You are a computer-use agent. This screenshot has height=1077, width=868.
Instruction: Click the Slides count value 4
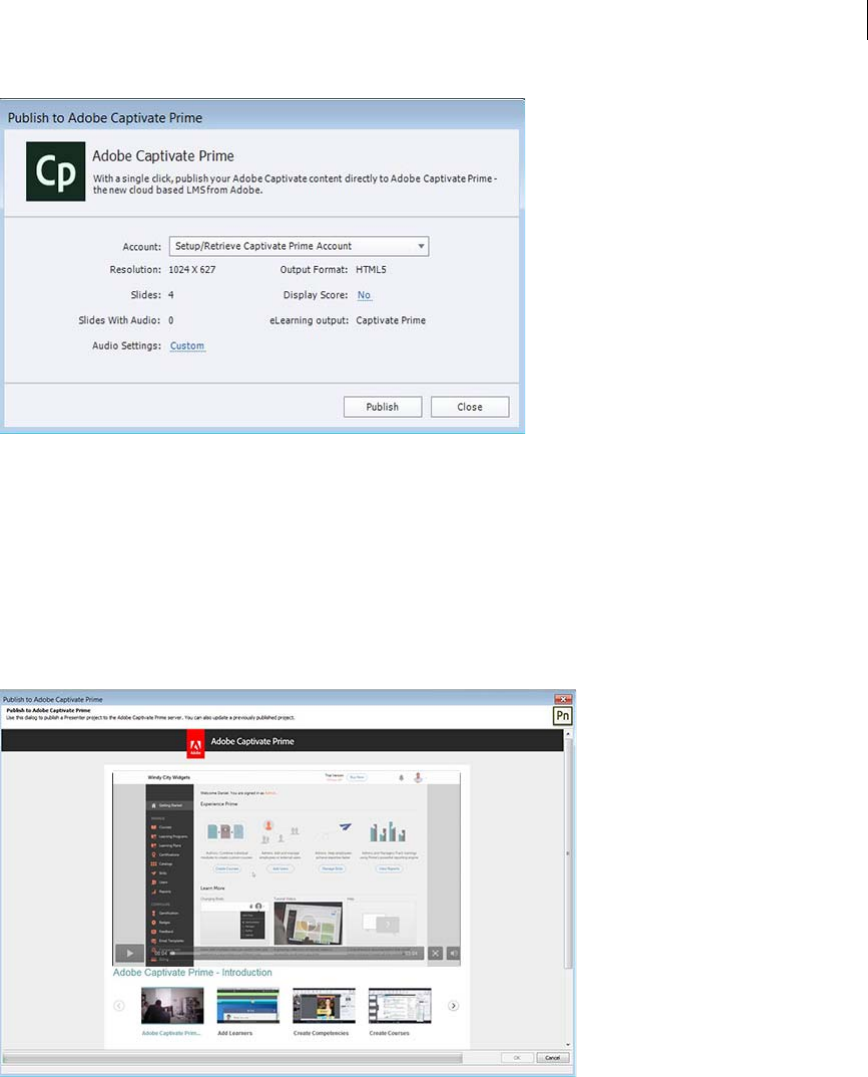coord(171,295)
